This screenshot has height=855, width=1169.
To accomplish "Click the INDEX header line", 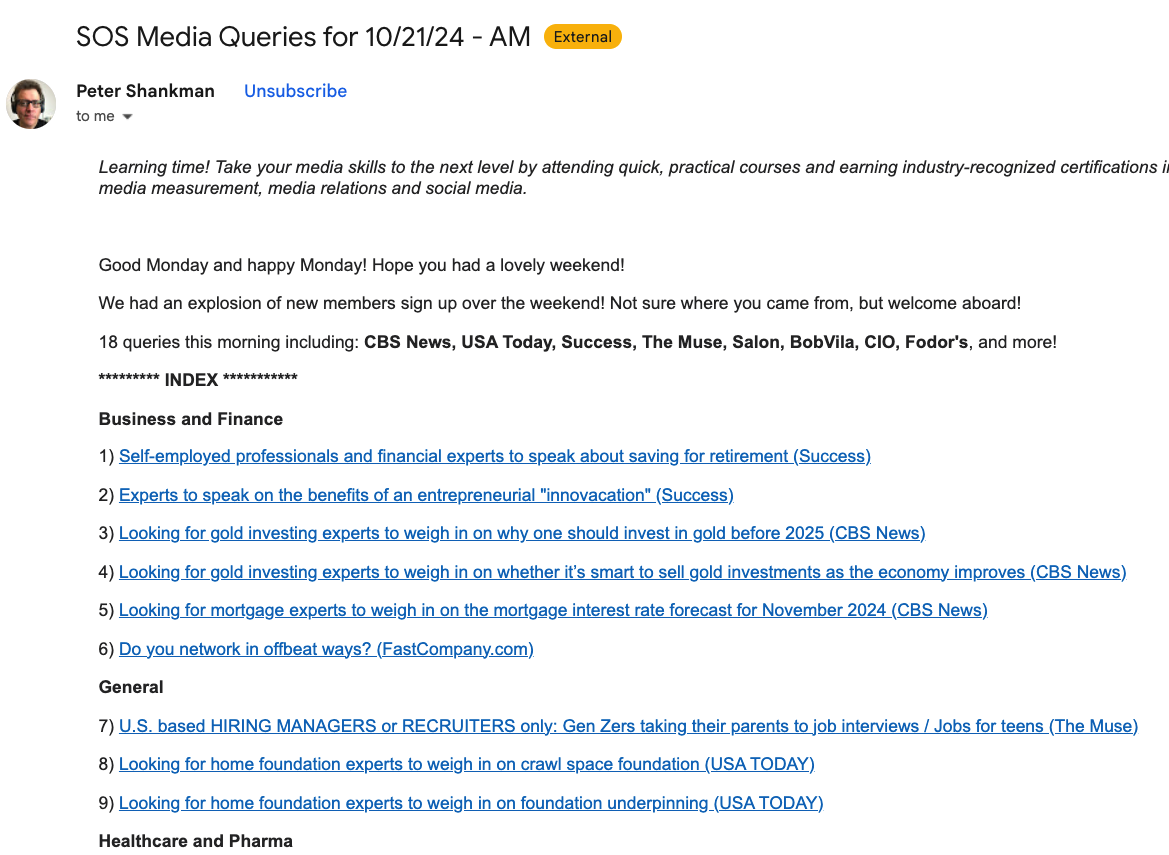I will 198,380.
